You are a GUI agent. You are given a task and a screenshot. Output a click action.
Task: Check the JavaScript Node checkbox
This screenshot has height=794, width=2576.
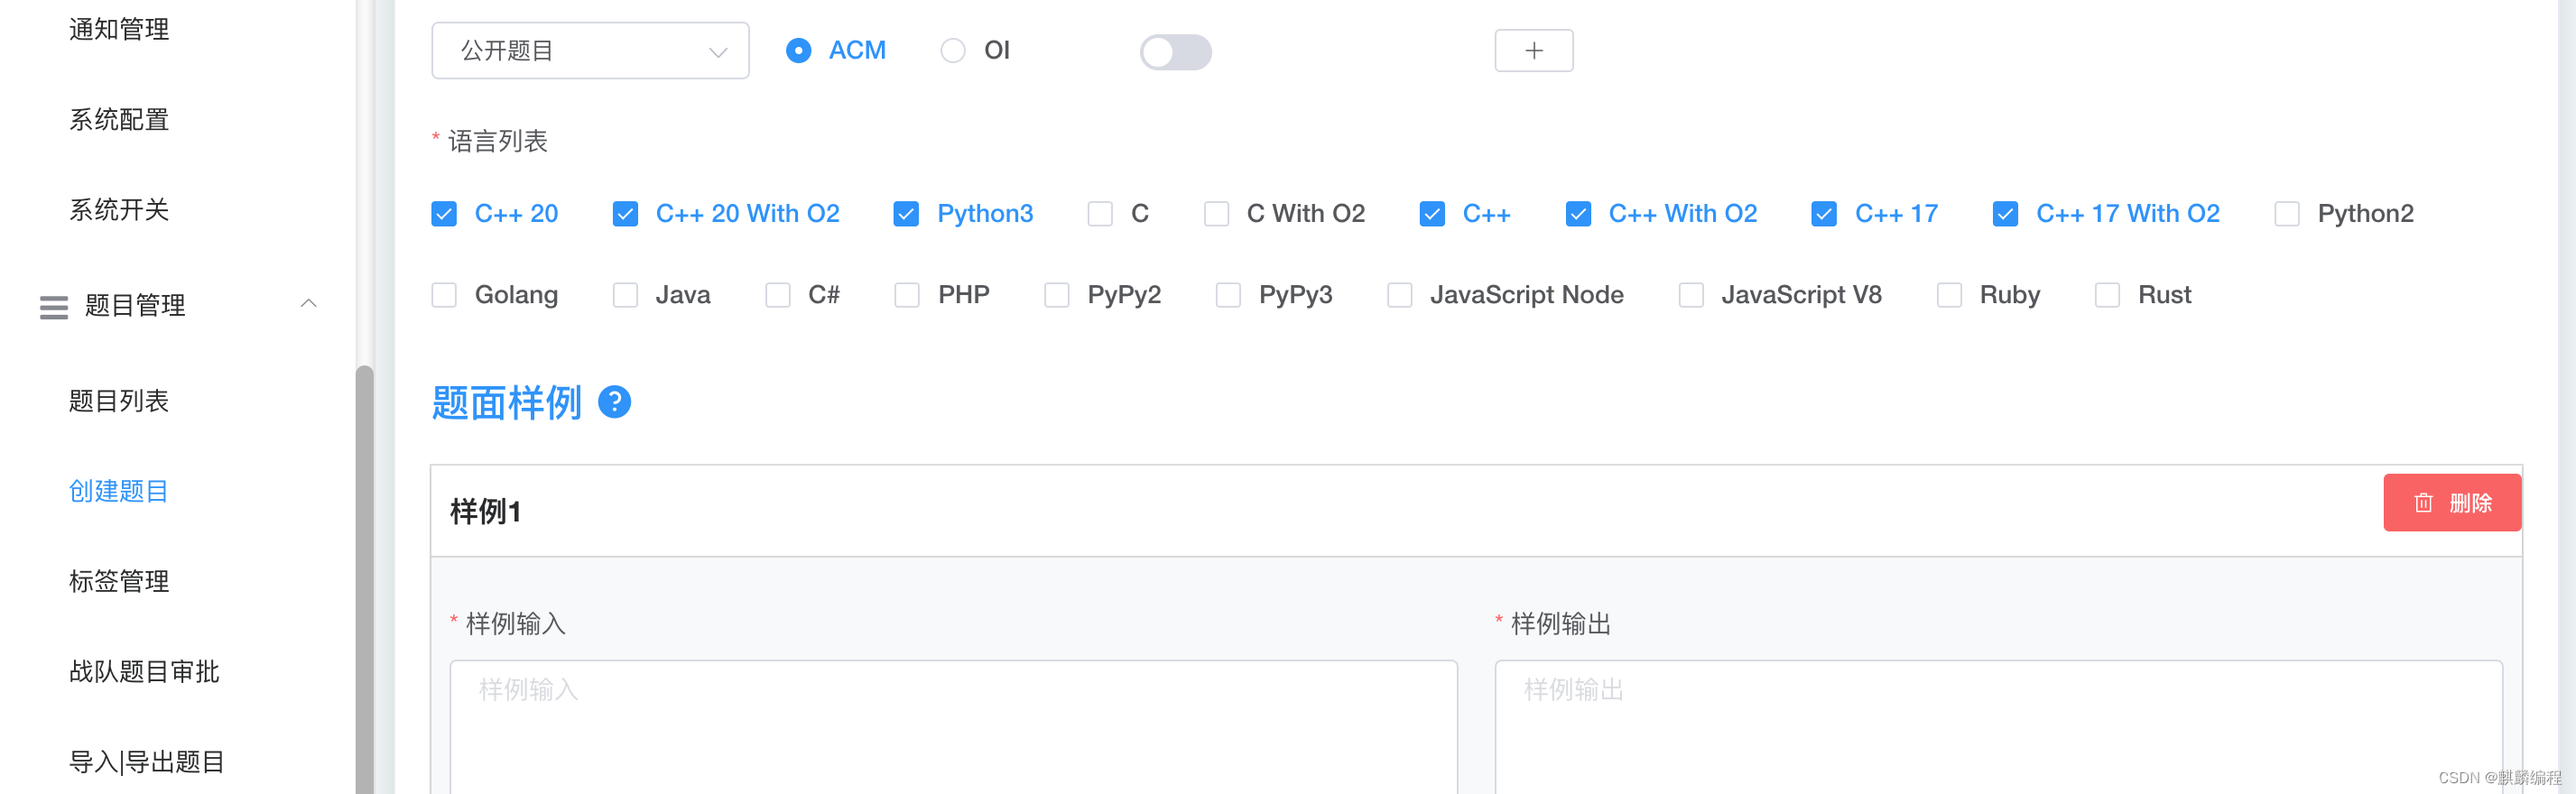pyautogui.click(x=1399, y=295)
